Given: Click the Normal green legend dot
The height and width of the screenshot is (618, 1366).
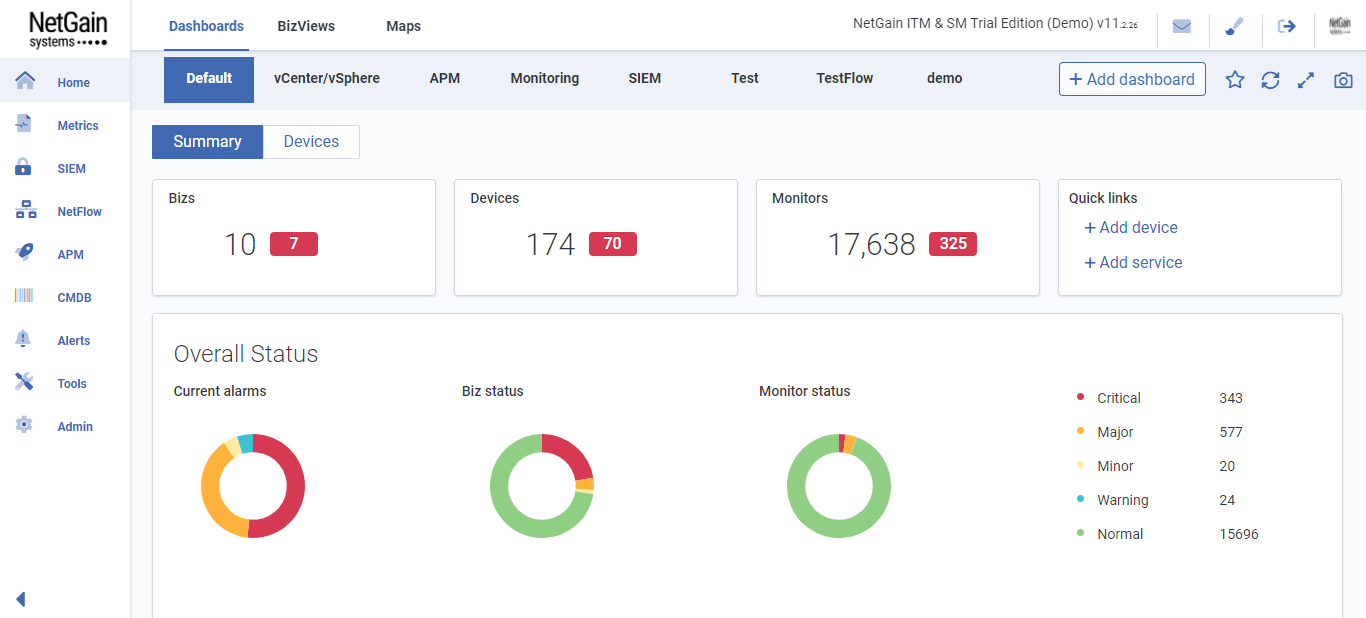Looking at the screenshot, I should (1080, 533).
